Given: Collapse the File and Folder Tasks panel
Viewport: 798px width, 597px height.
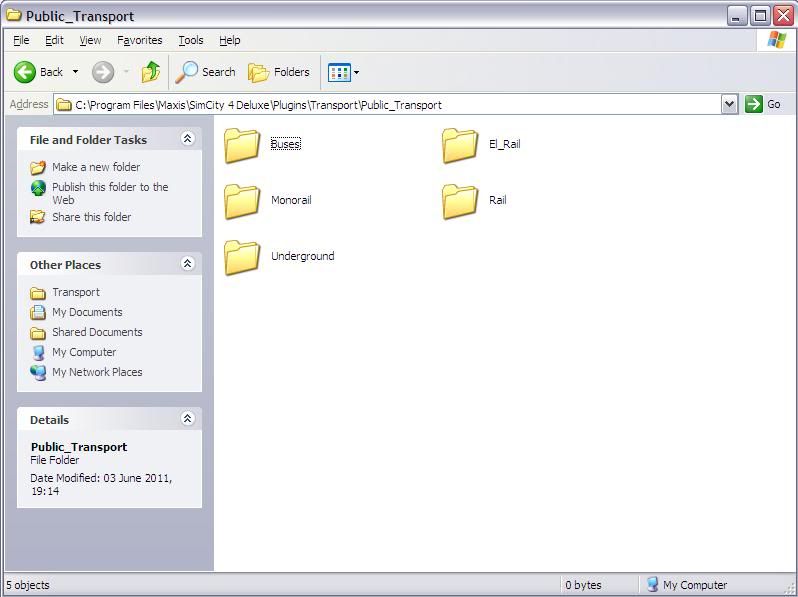Looking at the screenshot, I should point(188,138).
